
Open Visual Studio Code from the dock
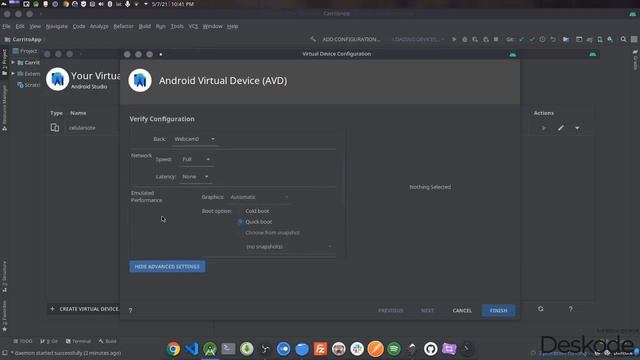192,349
